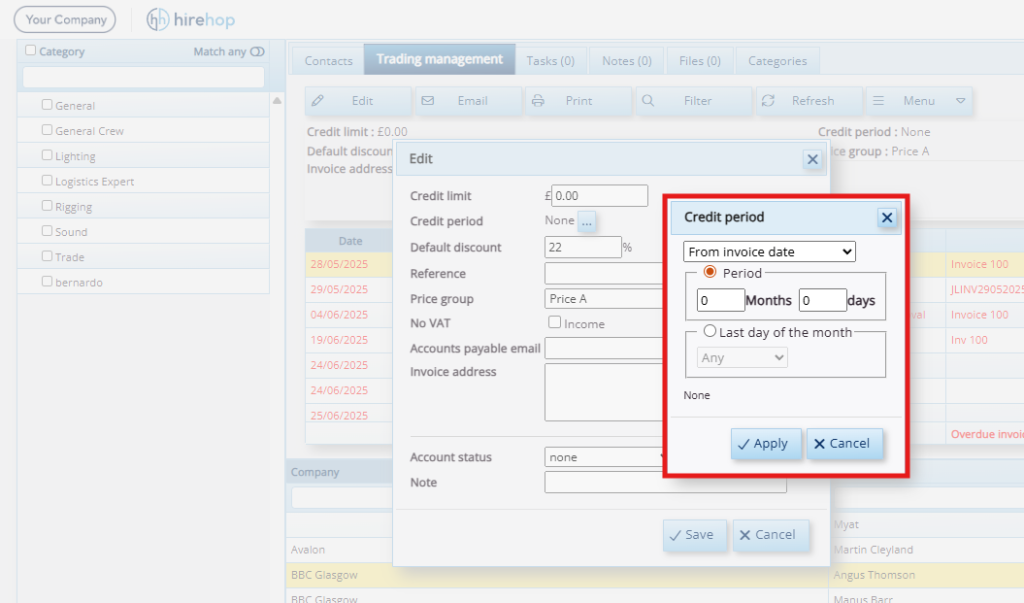The image size is (1024, 603).
Task: Click Apply in Credit period dialog
Action: pos(766,444)
